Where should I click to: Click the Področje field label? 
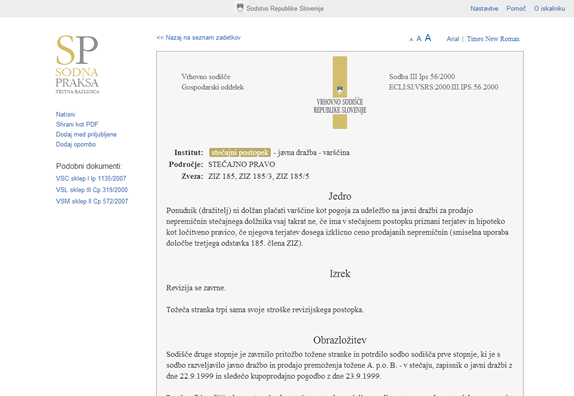[x=186, y=164]
